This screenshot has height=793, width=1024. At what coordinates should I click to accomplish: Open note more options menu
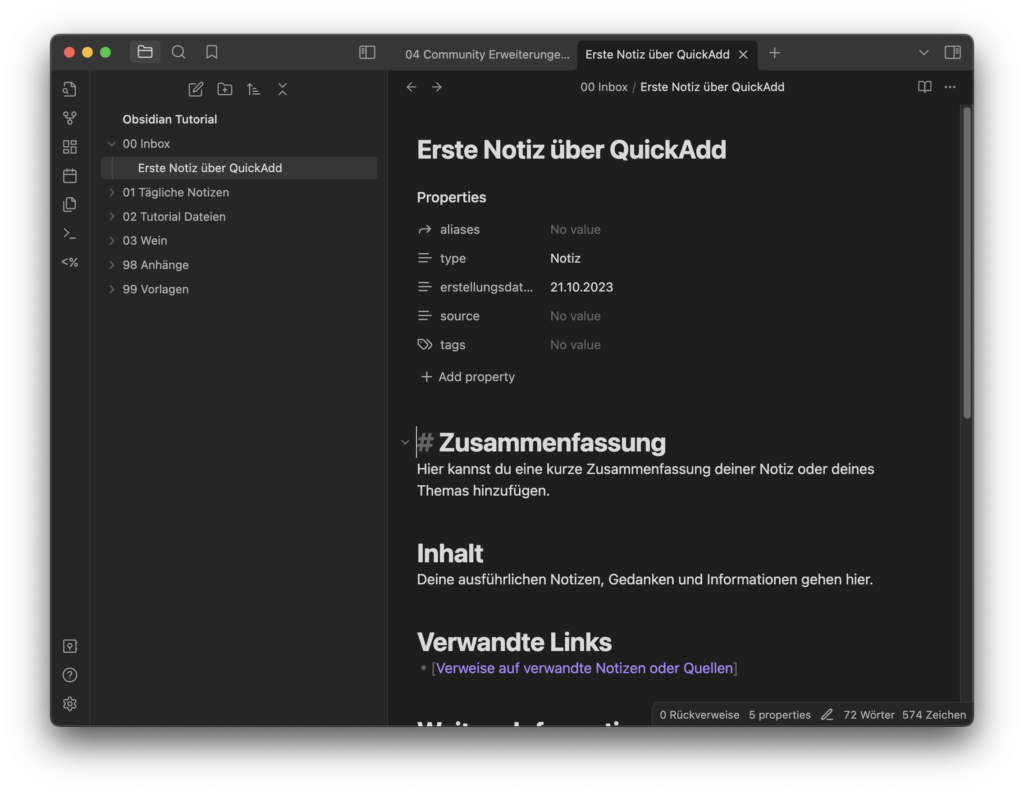950,87
